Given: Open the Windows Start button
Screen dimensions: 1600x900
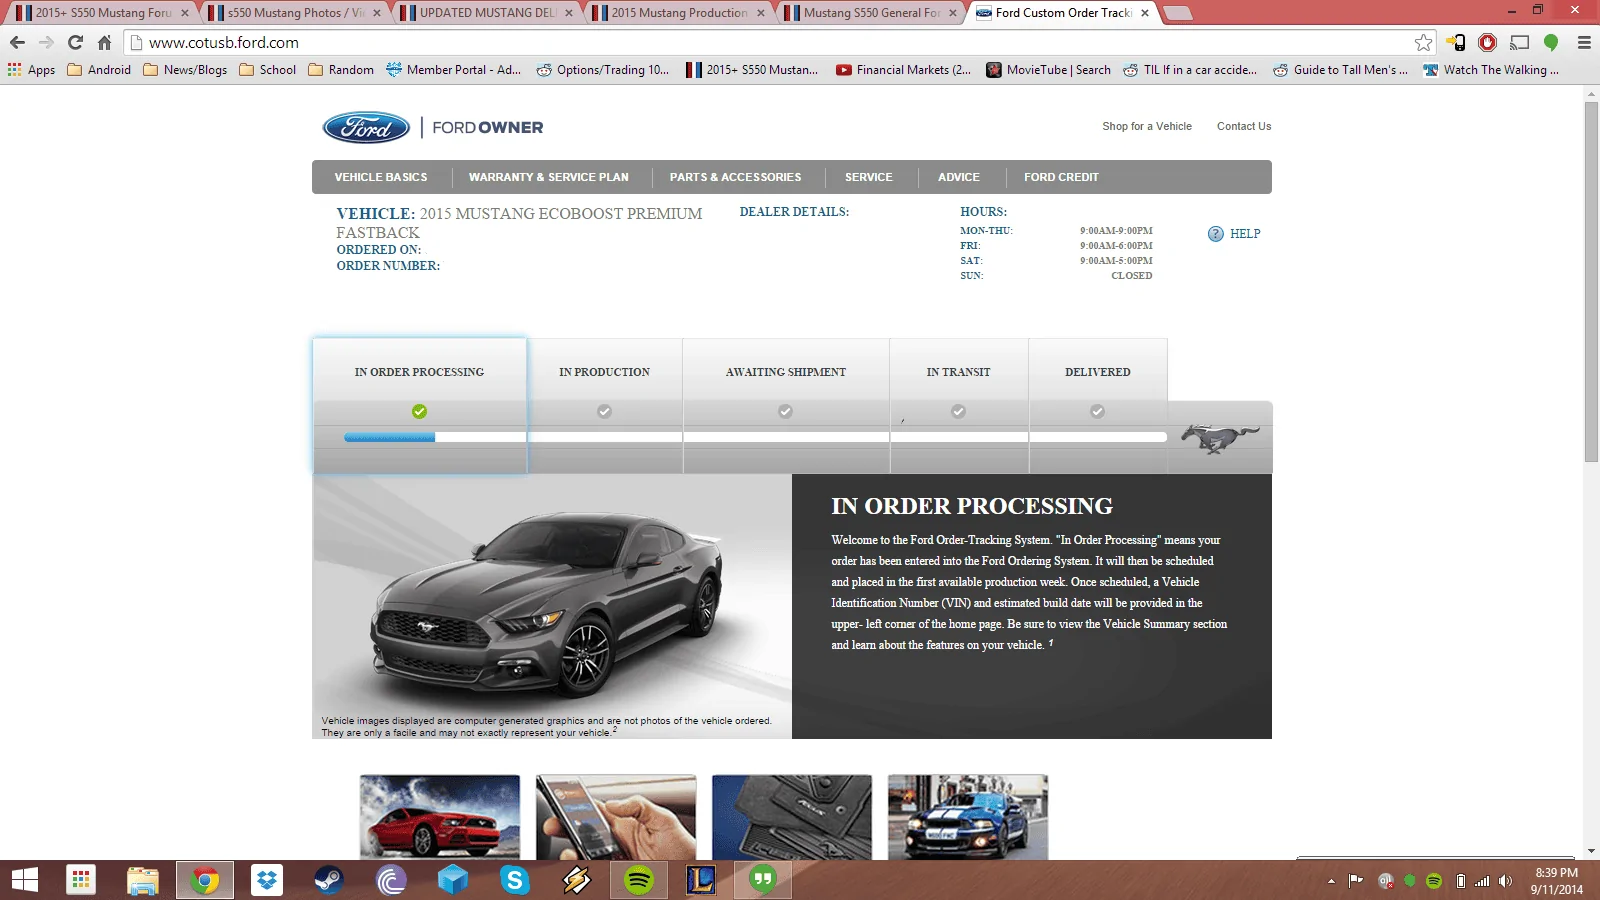Looking at the screenshot, I should [x=24, y=880].
